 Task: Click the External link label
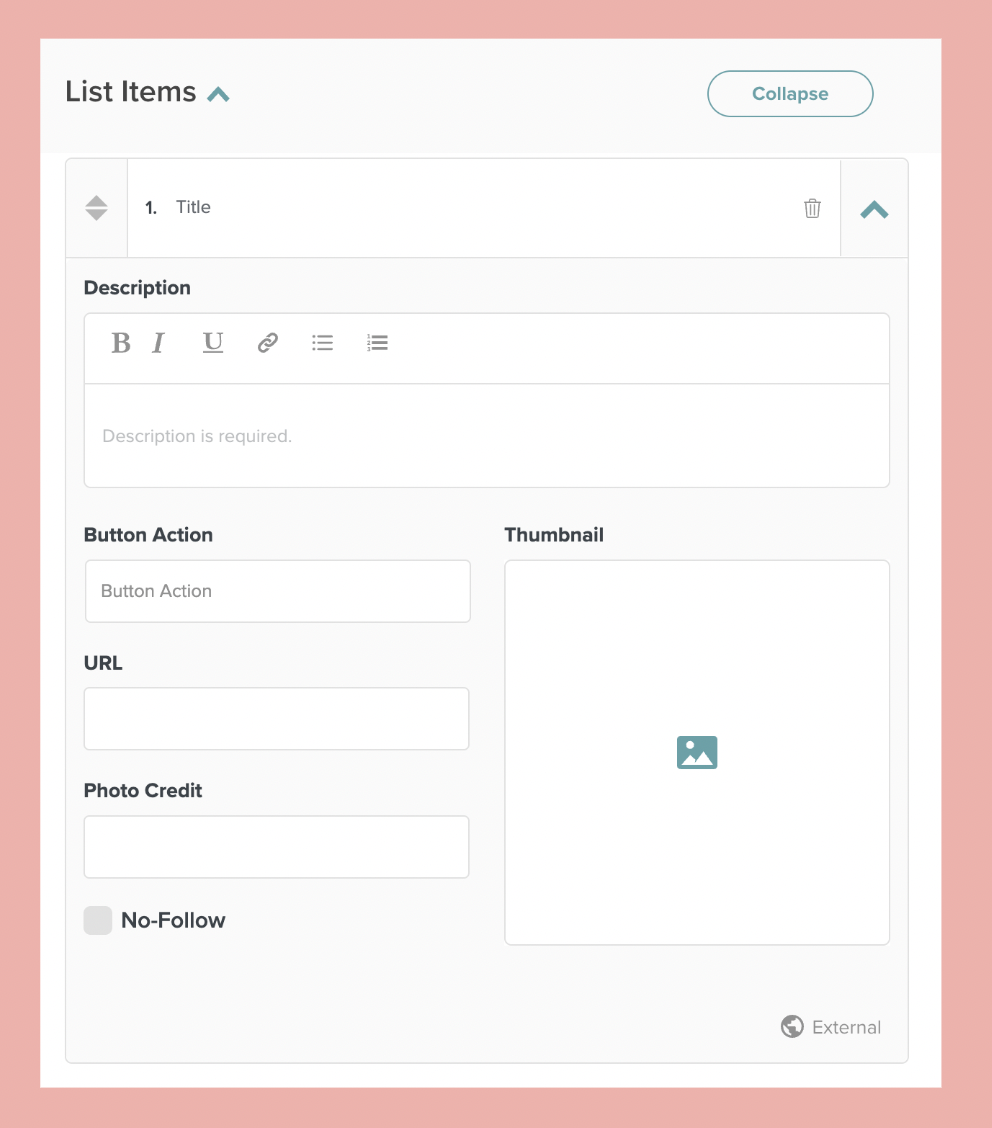(846, 1027)
